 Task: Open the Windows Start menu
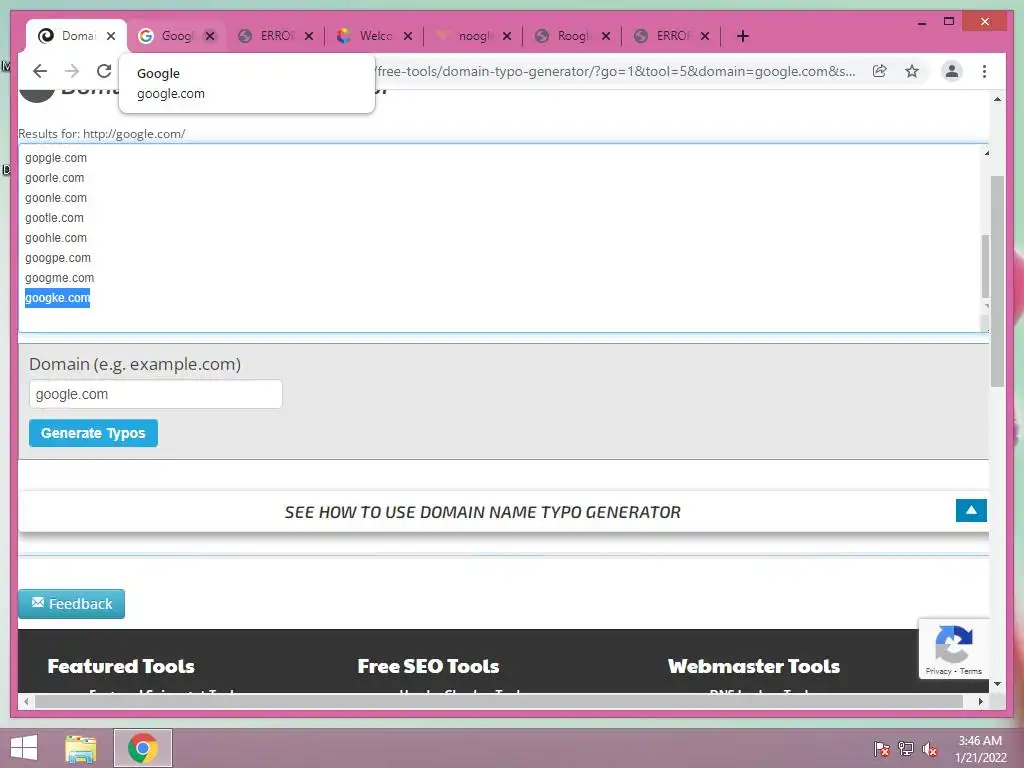click(x=24, y=748)
